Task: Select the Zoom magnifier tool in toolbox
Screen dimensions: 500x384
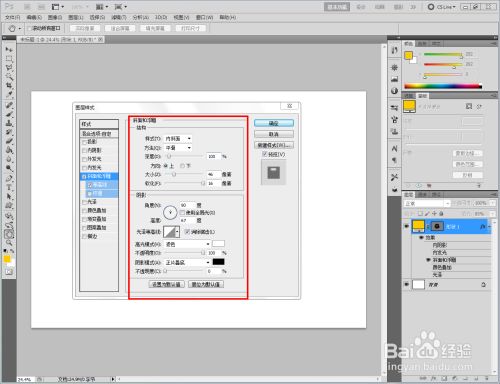Action: pyautogui.click(x=9, y=242)
